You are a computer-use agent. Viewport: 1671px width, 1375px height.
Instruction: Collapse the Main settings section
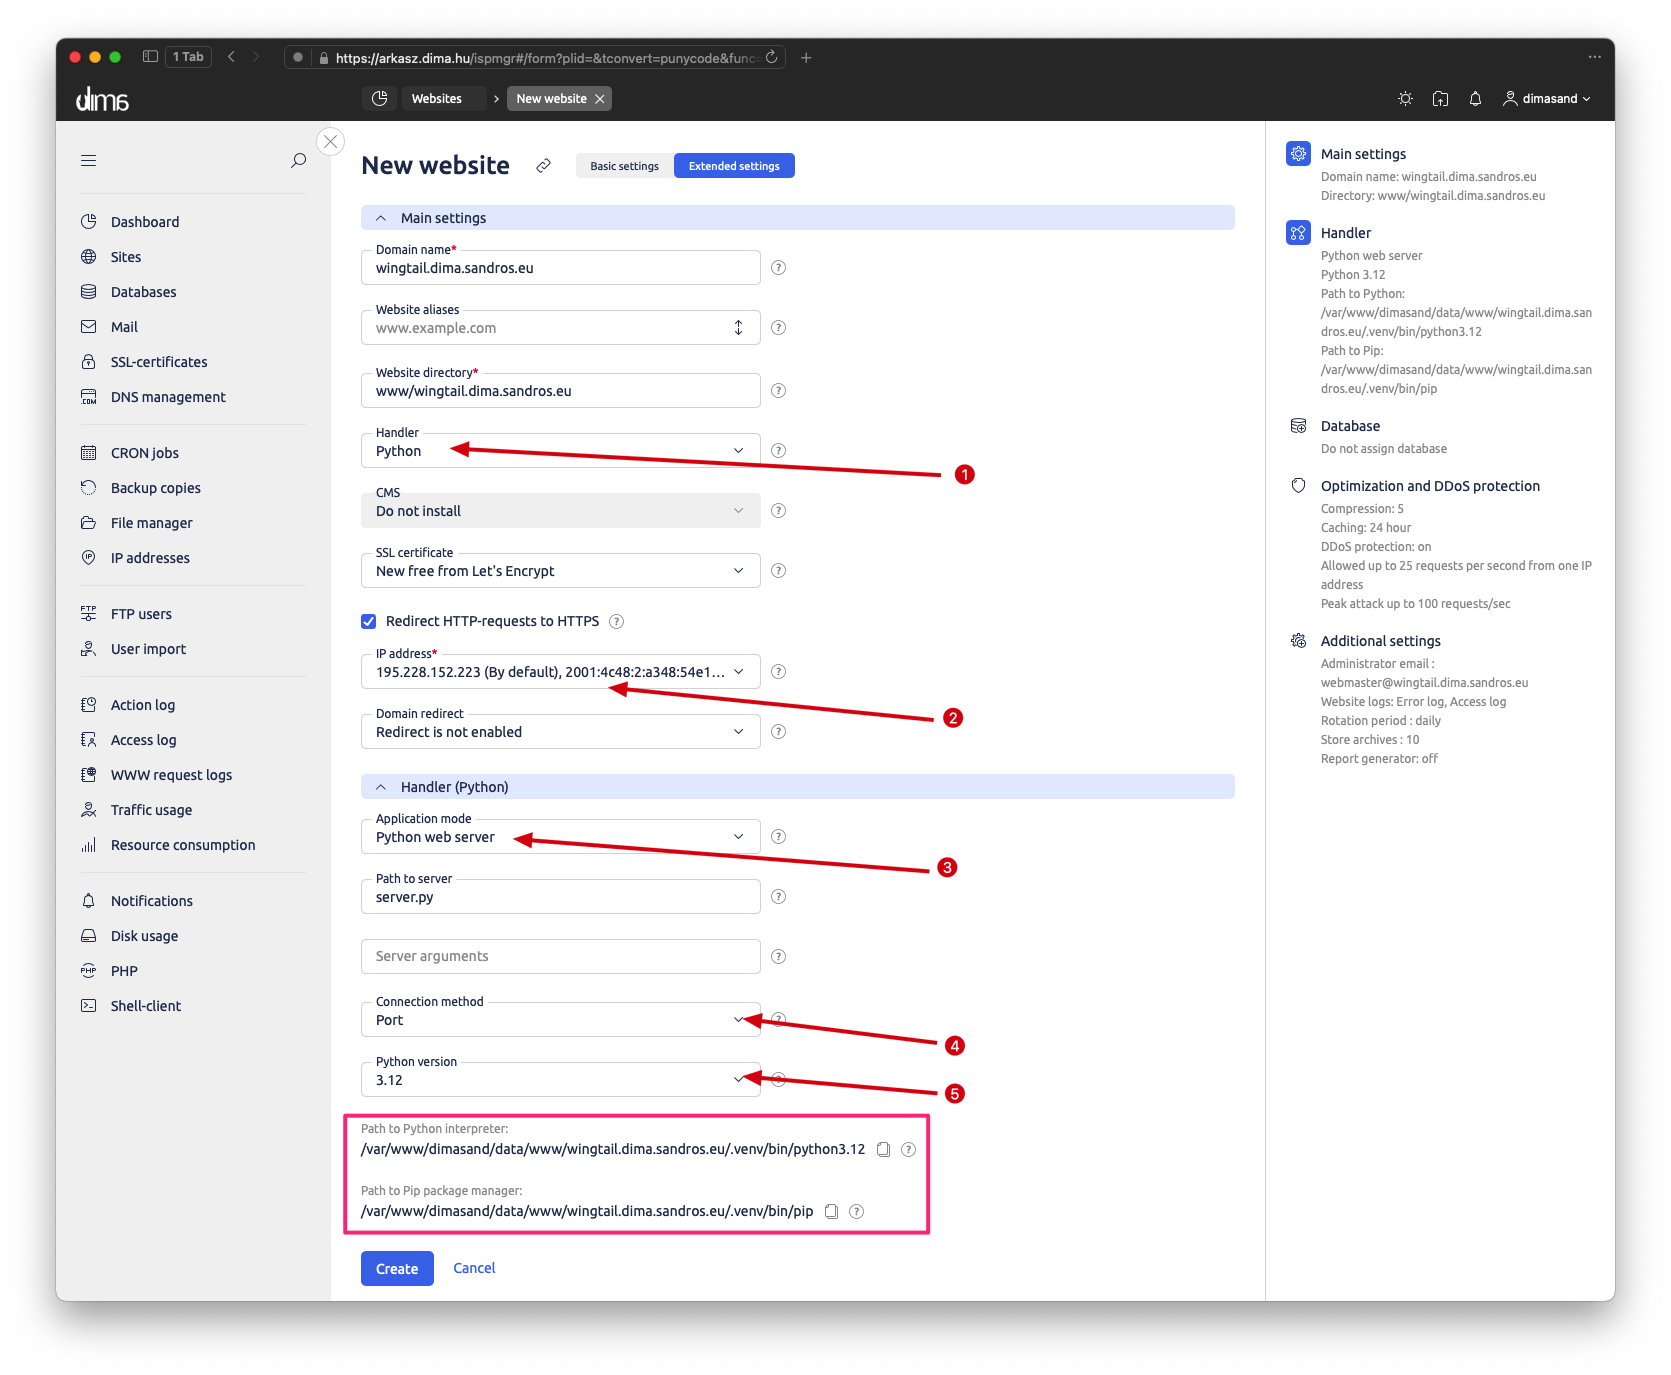381,218
